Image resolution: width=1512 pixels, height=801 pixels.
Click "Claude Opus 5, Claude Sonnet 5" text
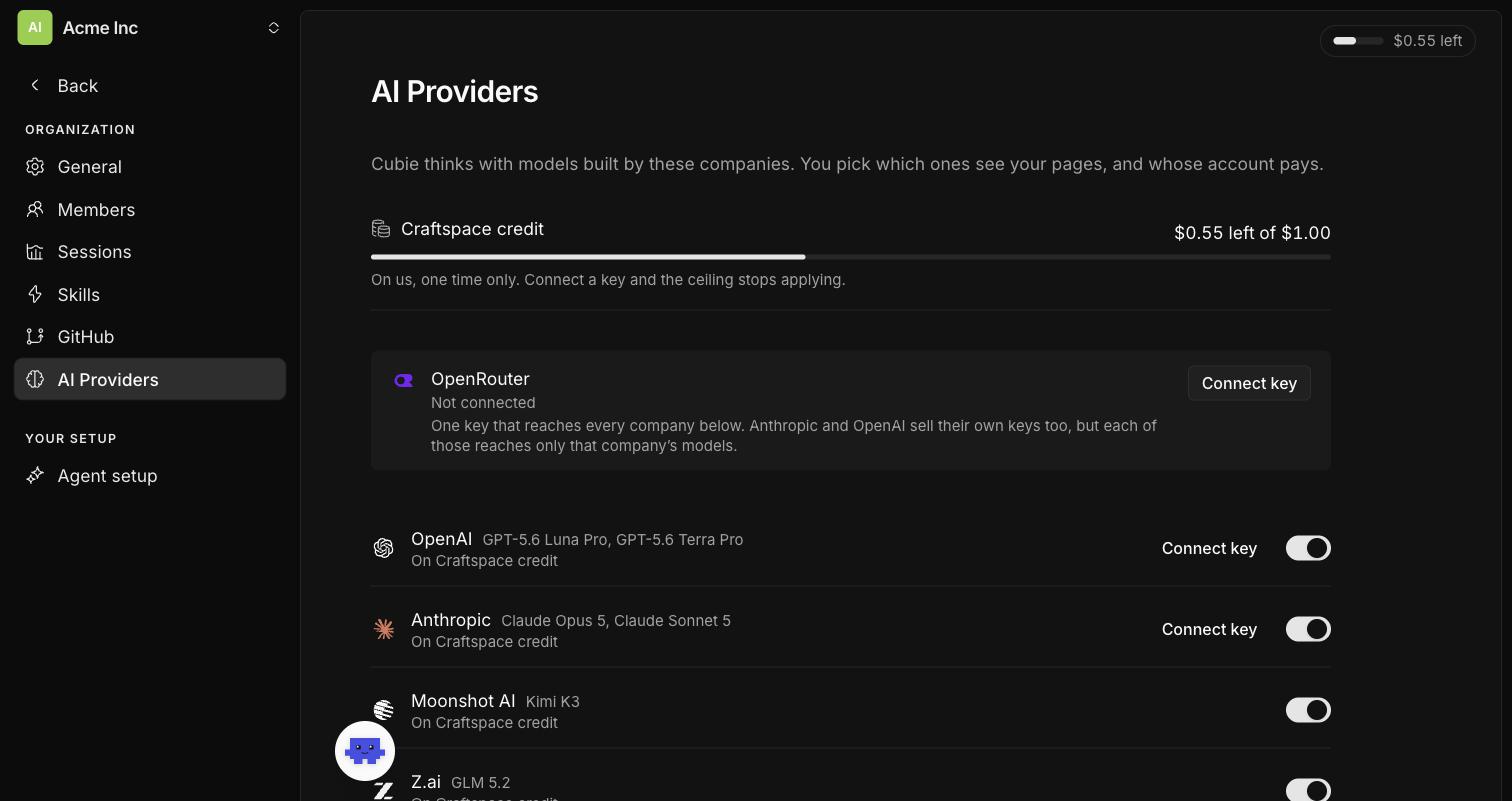pyautogui.click(x=616, y=621)
